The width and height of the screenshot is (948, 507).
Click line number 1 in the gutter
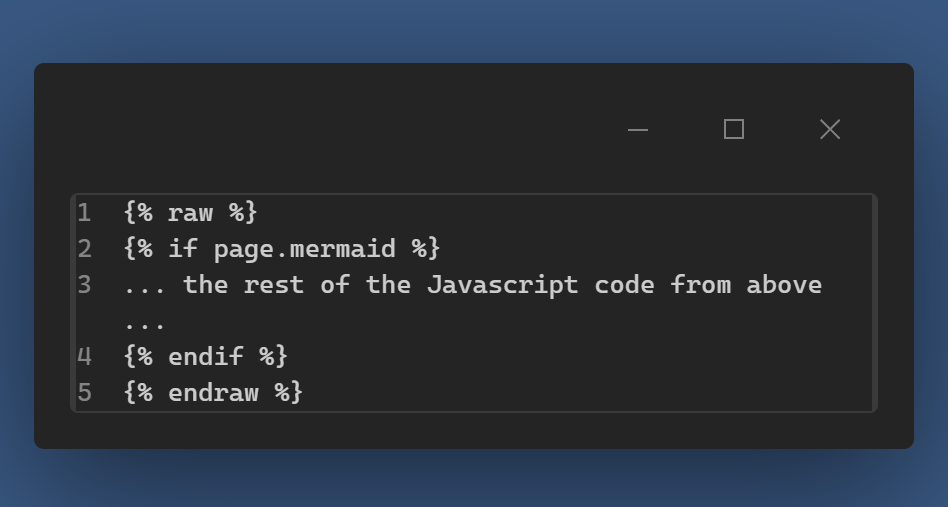84,213
